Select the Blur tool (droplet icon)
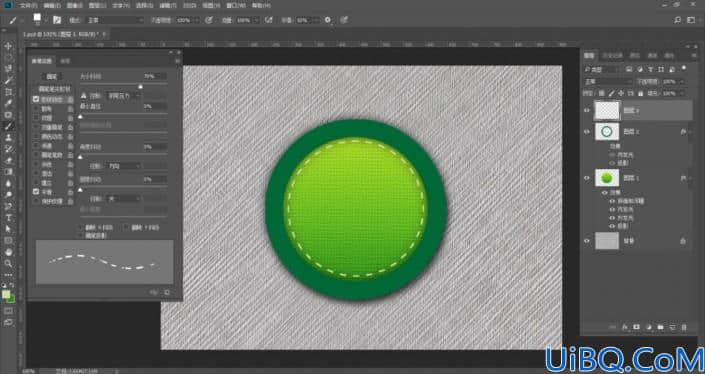The height and width of the screenshot is (374, 705). pos(8,183)
